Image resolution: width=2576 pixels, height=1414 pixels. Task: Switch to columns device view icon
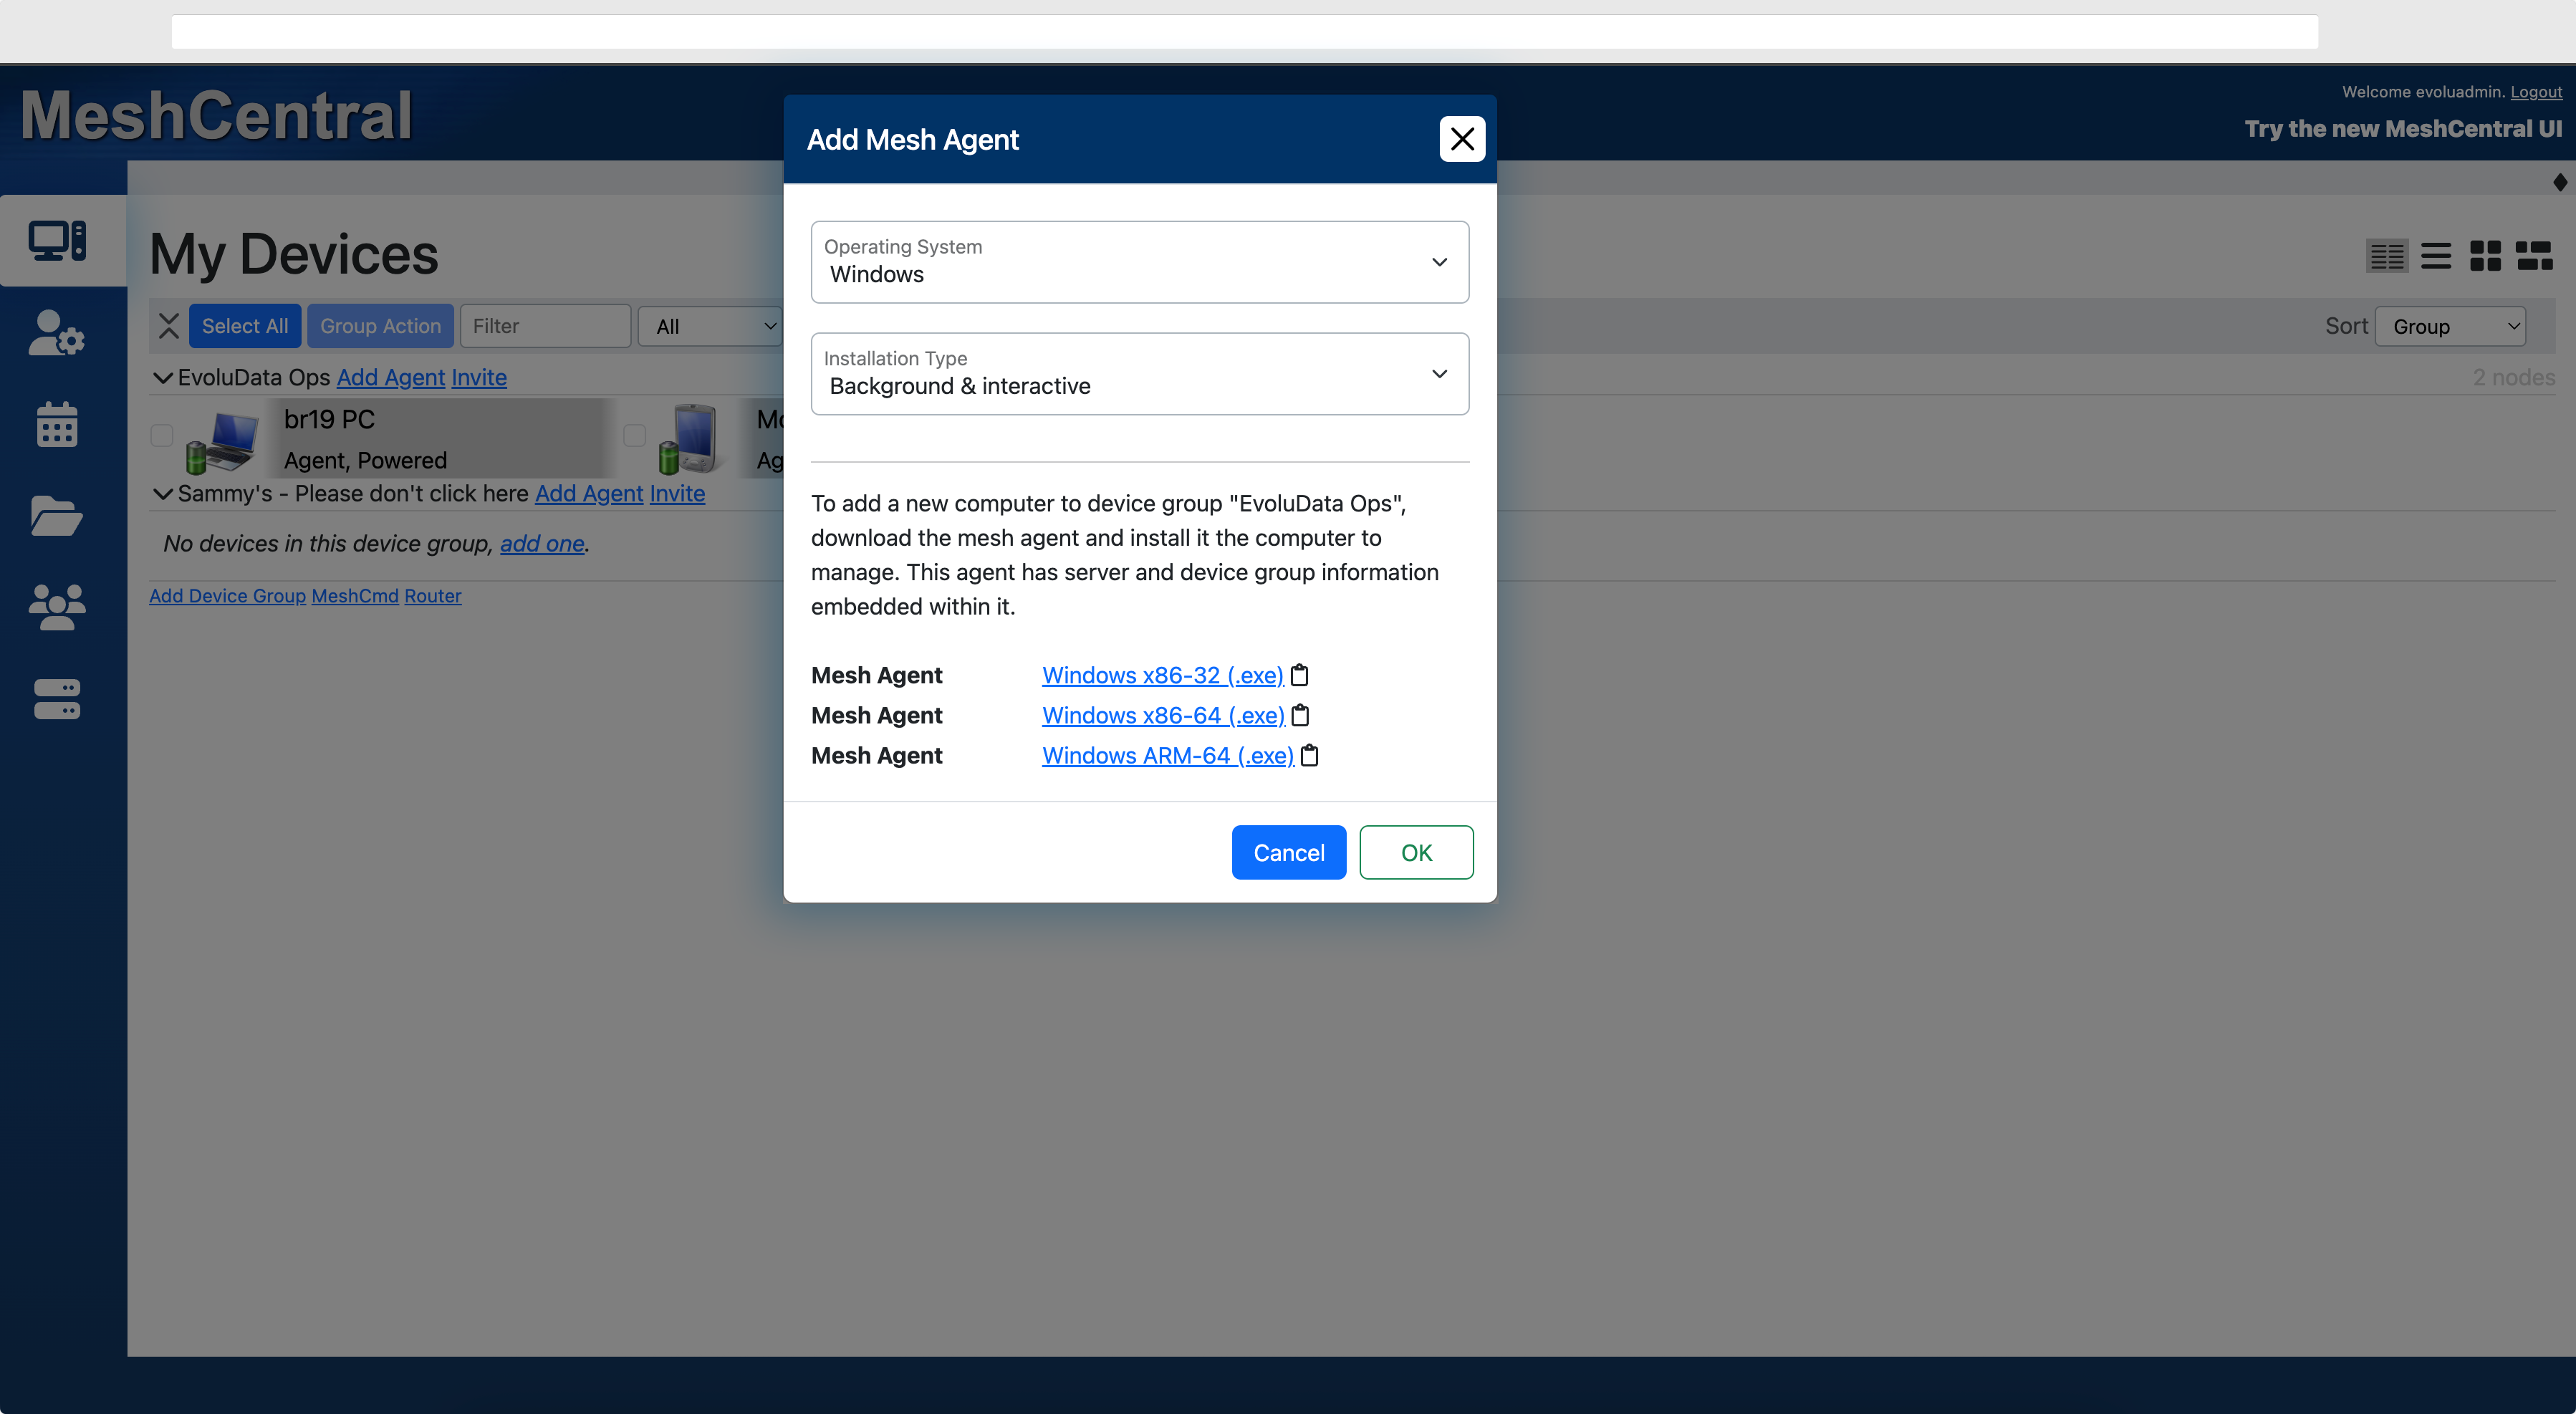point(2387,256)
